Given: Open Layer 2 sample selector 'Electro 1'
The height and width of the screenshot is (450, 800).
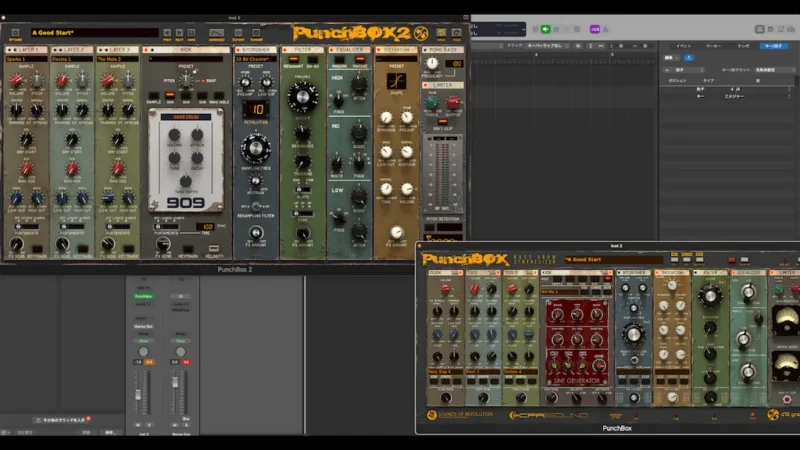Looking at the screenshot, I should coord(72,59).
